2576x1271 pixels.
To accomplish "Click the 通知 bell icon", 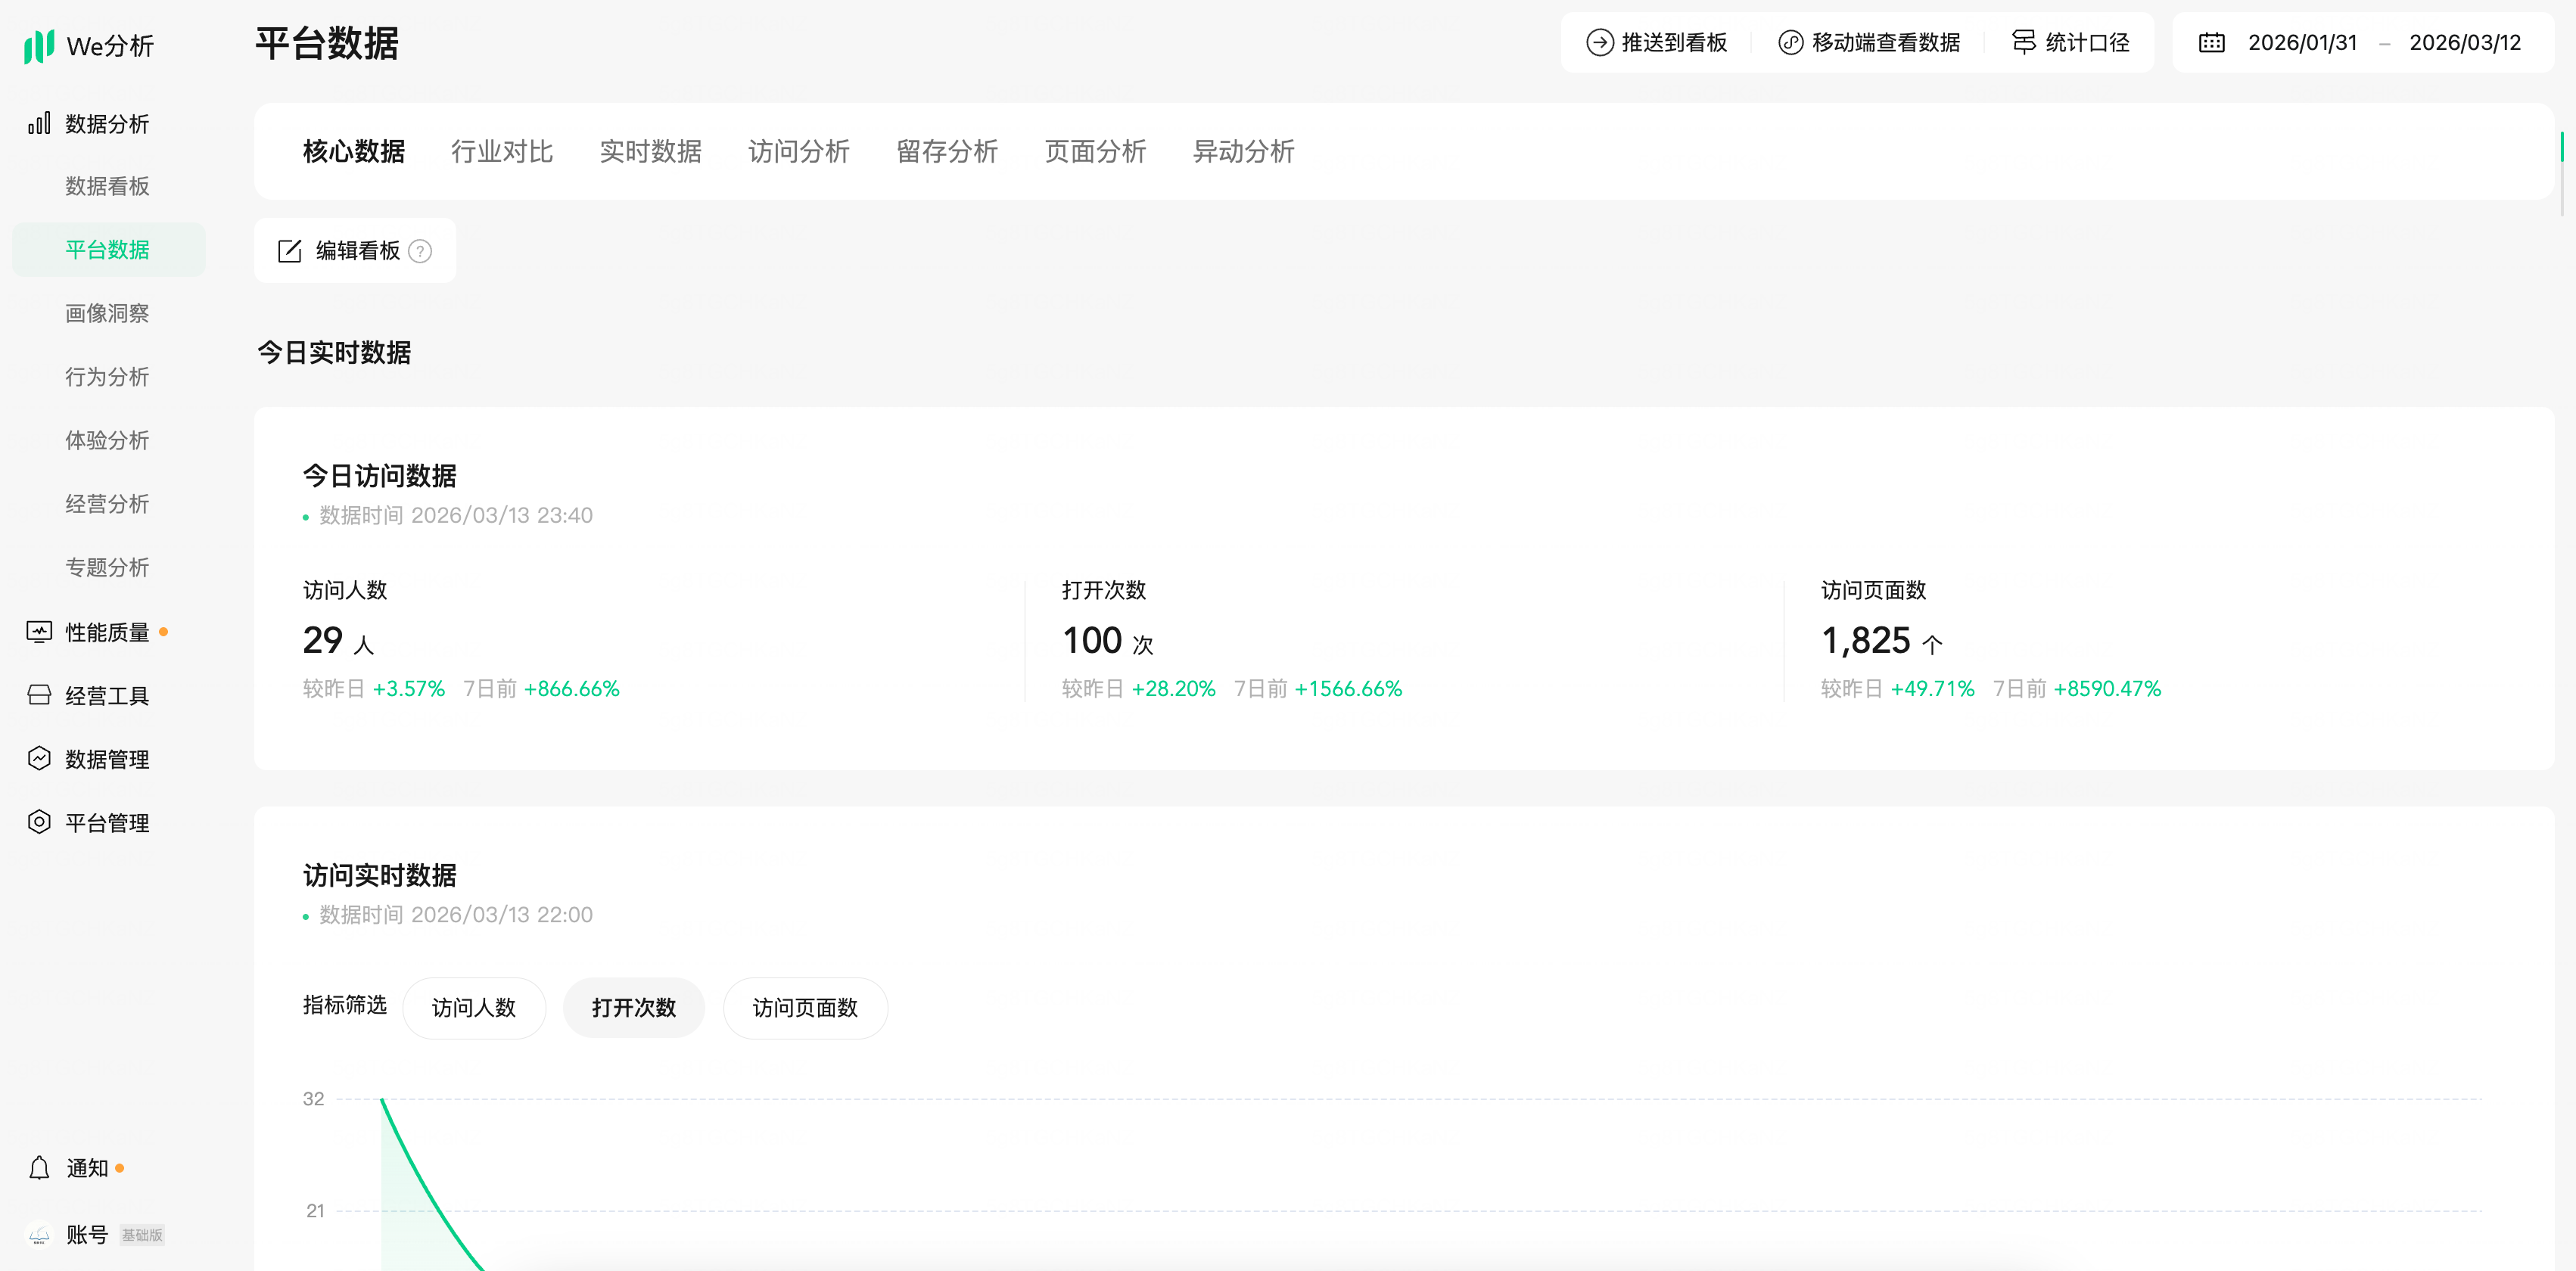I will tap(39, 1168).
